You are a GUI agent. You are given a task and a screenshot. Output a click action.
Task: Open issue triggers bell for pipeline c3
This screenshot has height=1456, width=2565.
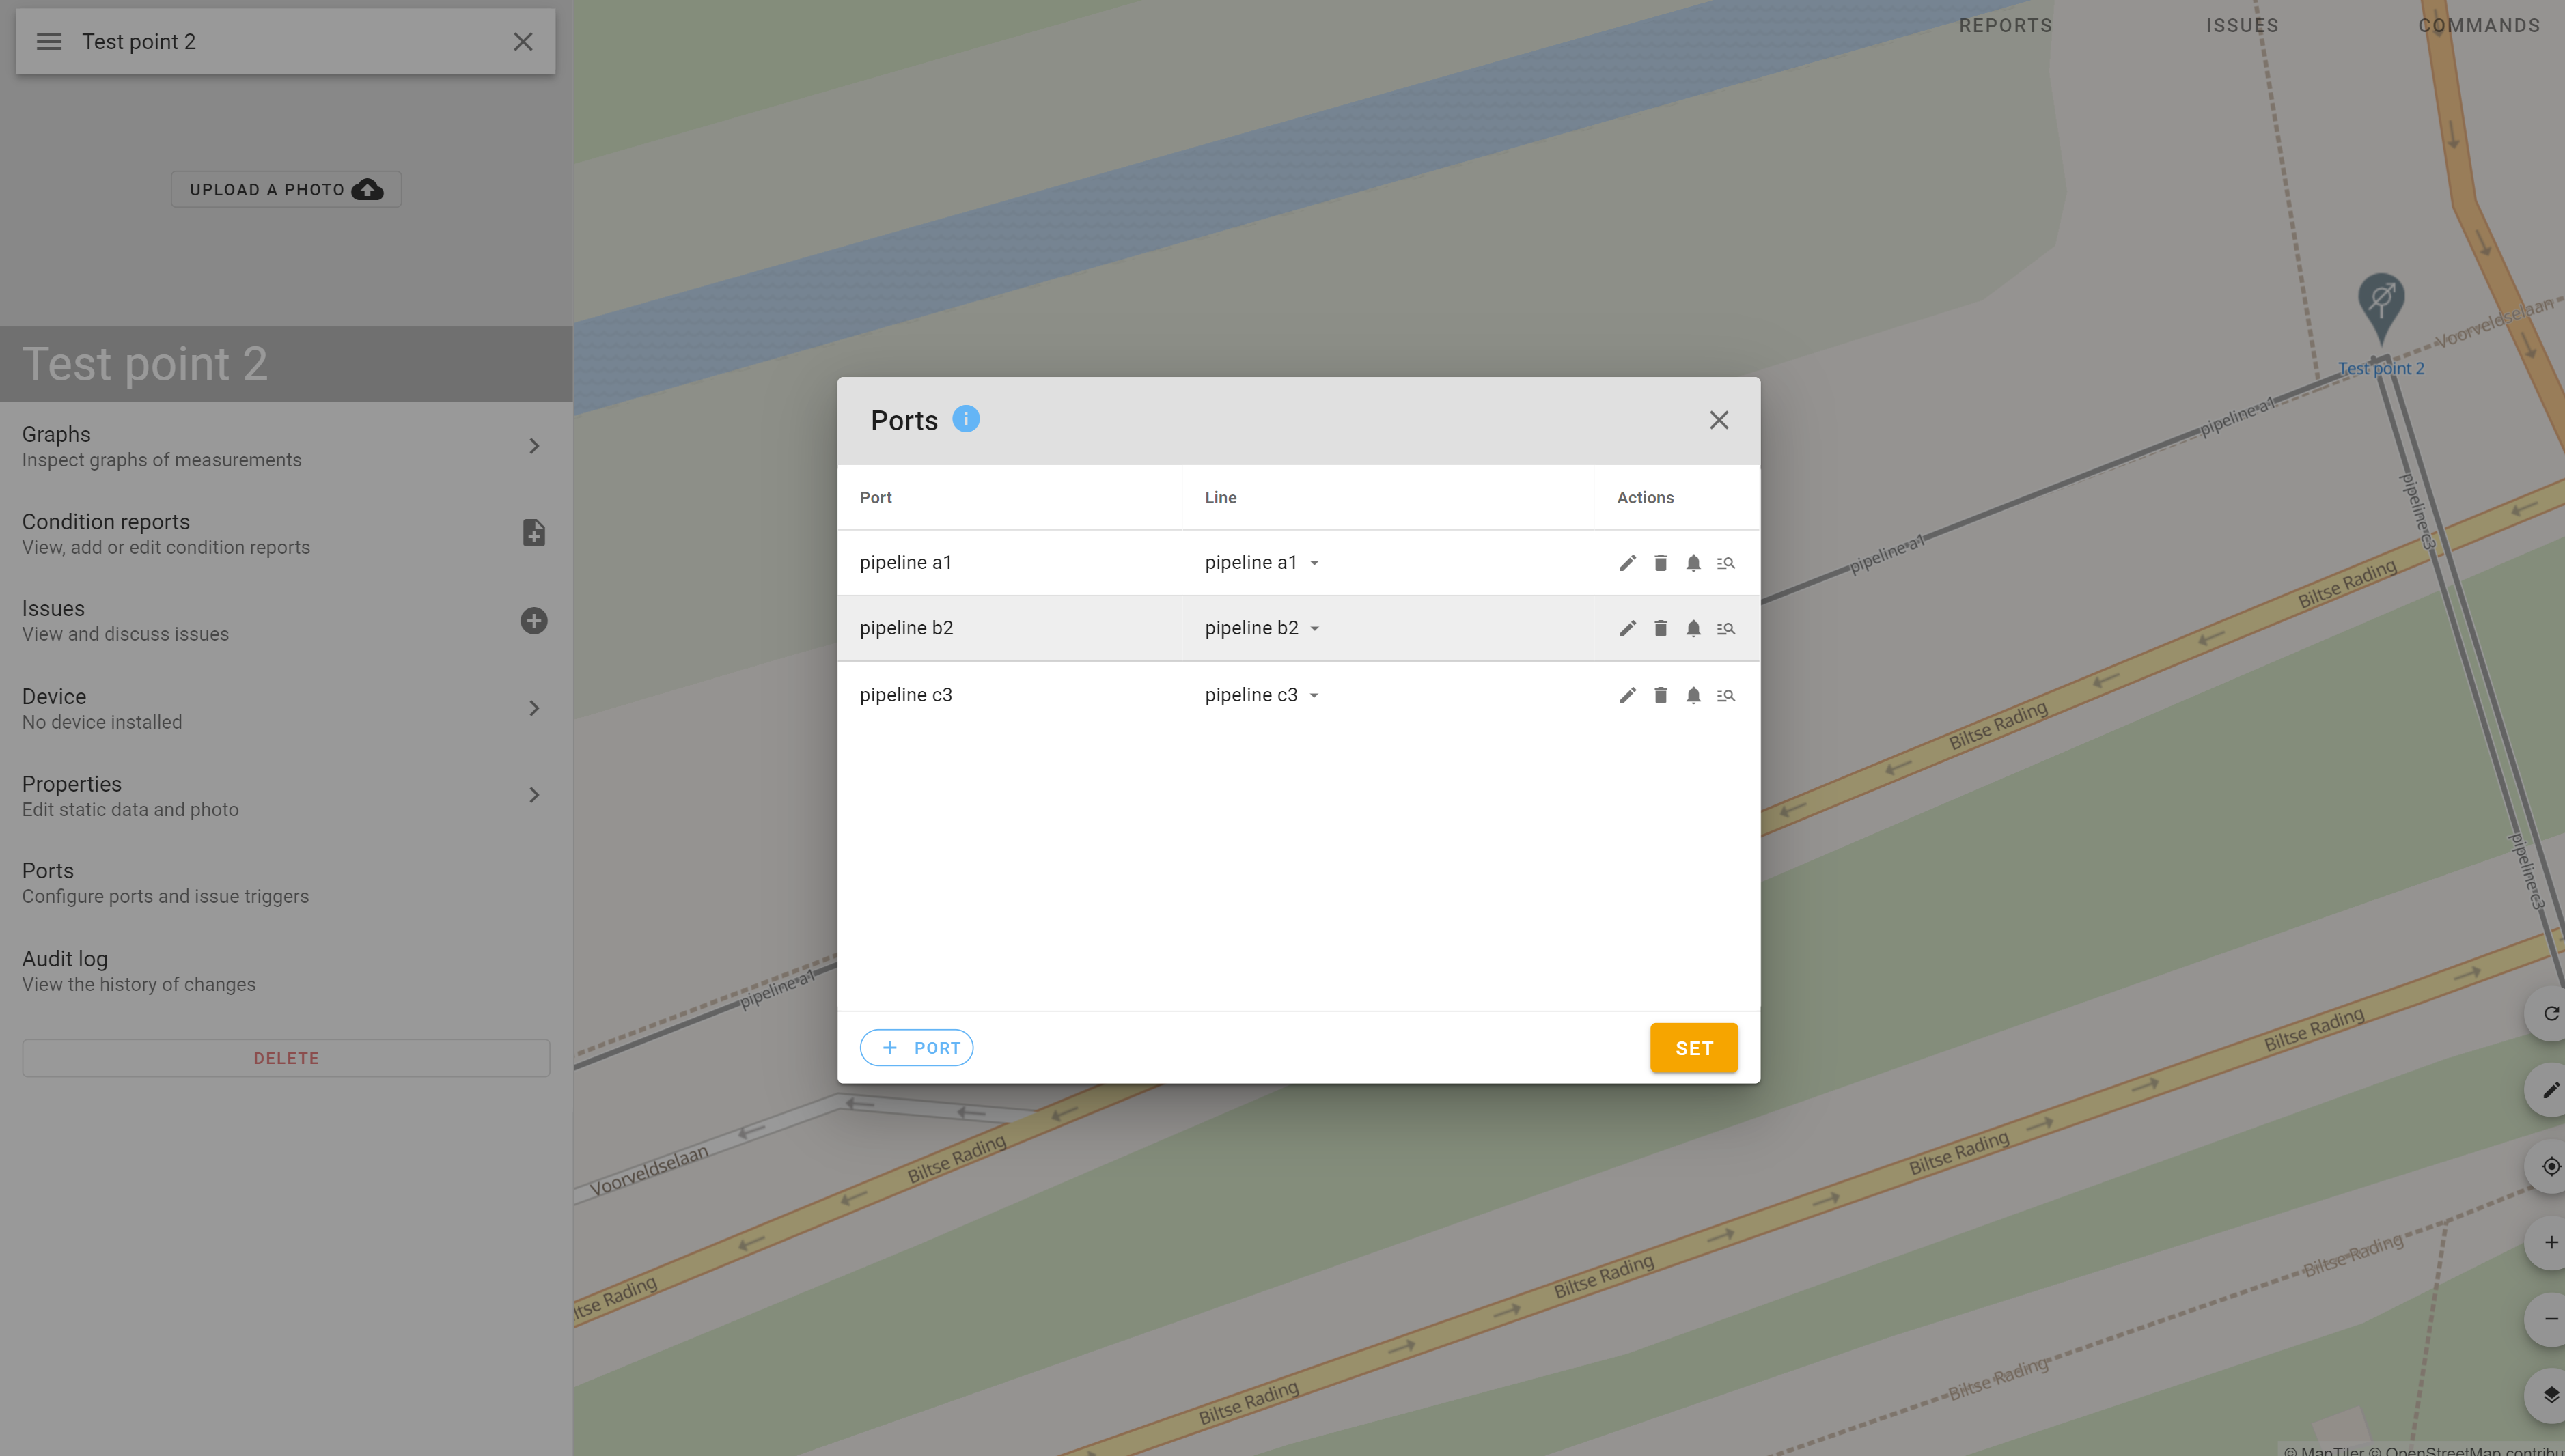click(x=1694, y=695)
